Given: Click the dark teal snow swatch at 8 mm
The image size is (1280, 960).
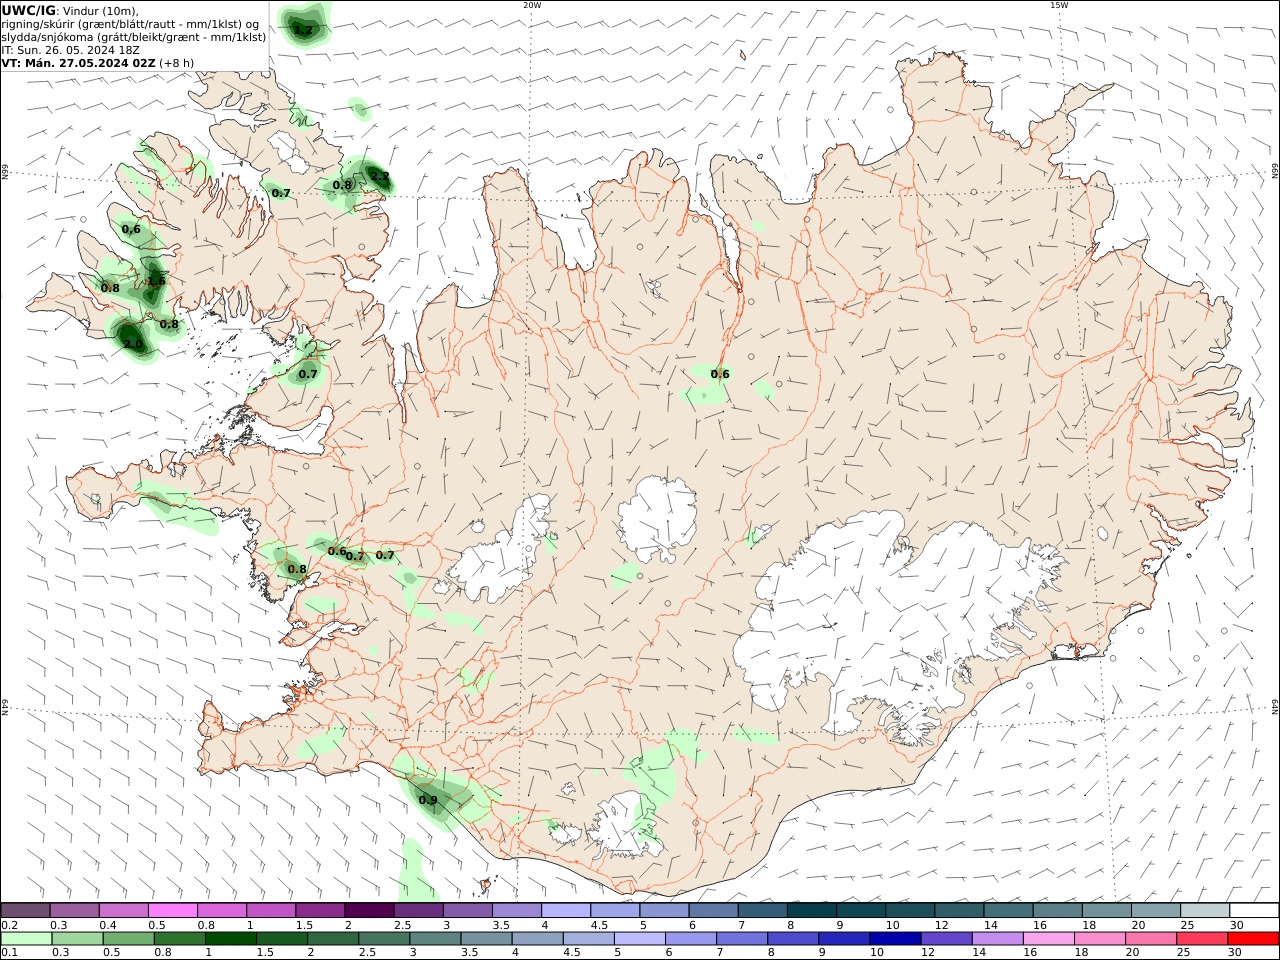Looking at the screenshot, I should [811, 911].
